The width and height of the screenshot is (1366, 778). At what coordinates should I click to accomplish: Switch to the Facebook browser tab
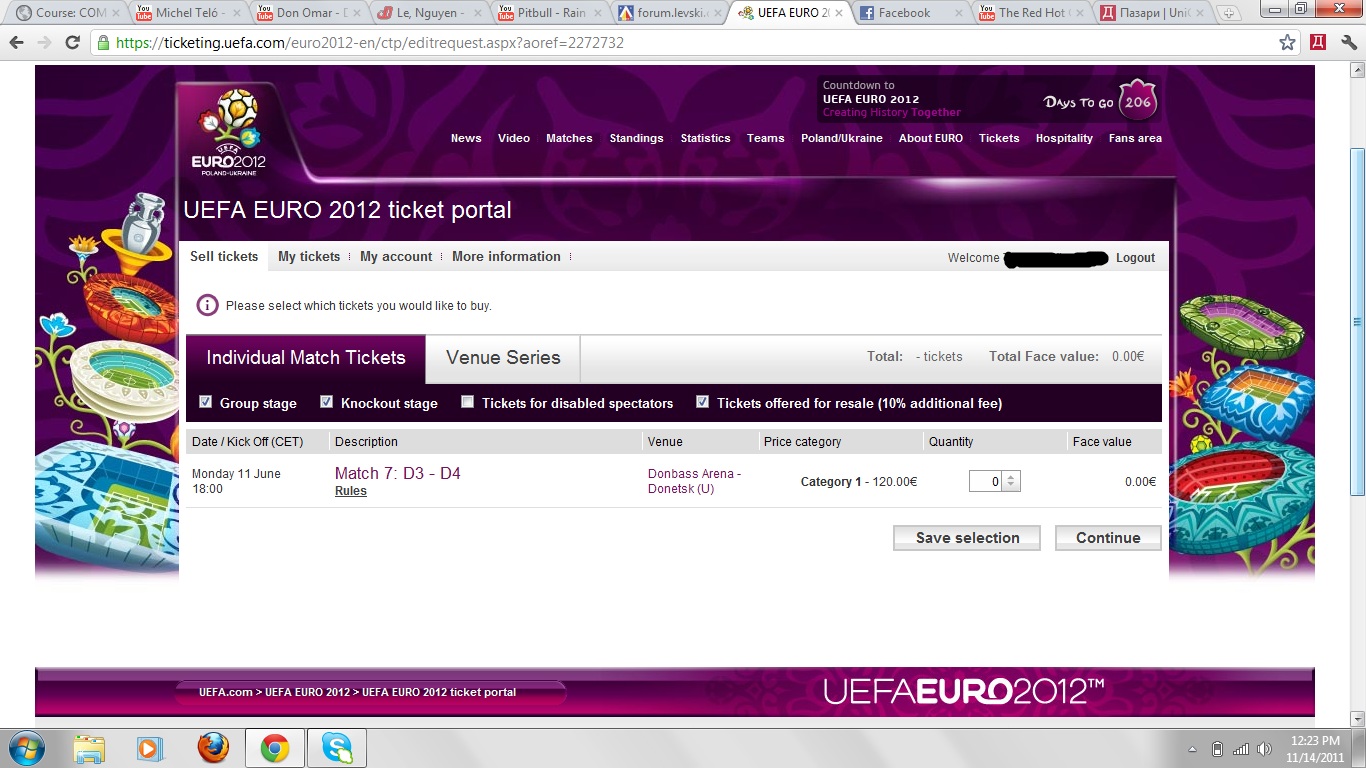[911, 13]
